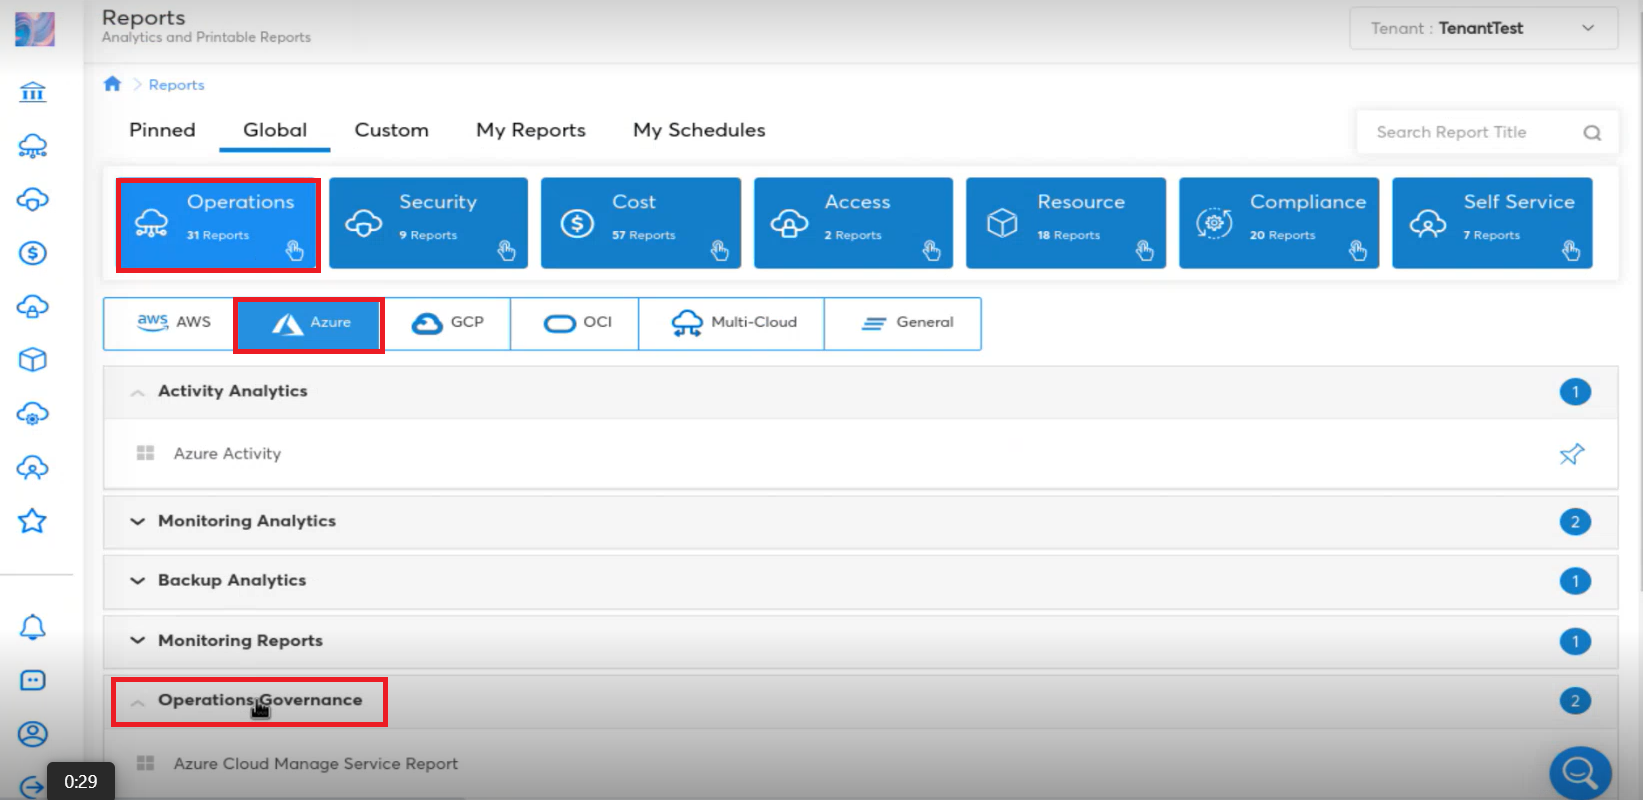The height and width of the screenshot is (800, 1643).
Task: Select the Azure provider tab
Action: [x=309, y=324]
